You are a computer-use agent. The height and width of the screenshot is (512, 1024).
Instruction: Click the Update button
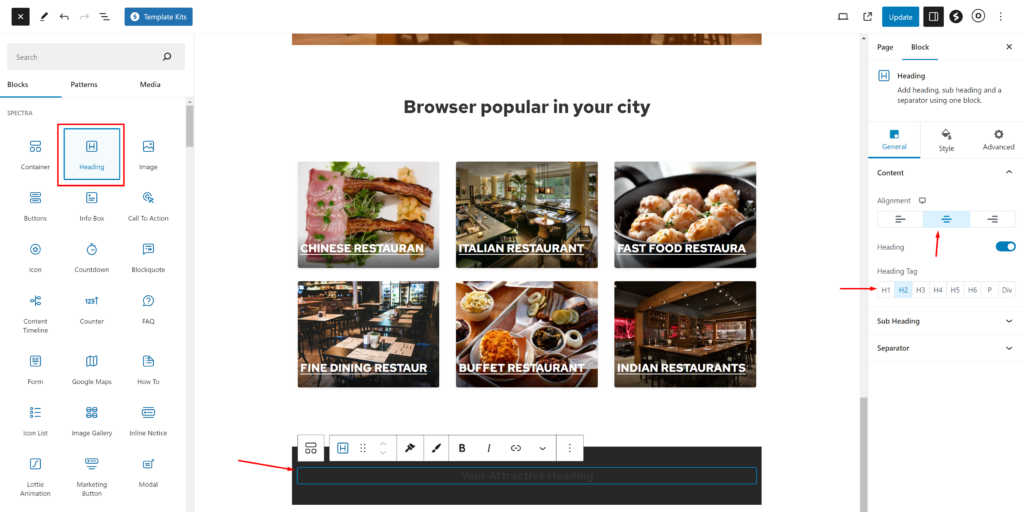point(900,17)
